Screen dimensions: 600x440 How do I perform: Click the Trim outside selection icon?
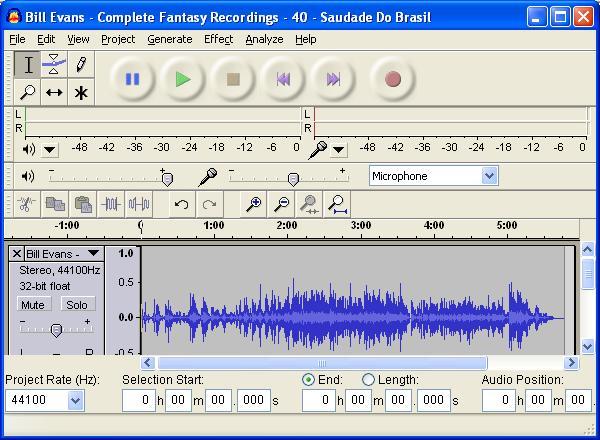coord(111,204)
